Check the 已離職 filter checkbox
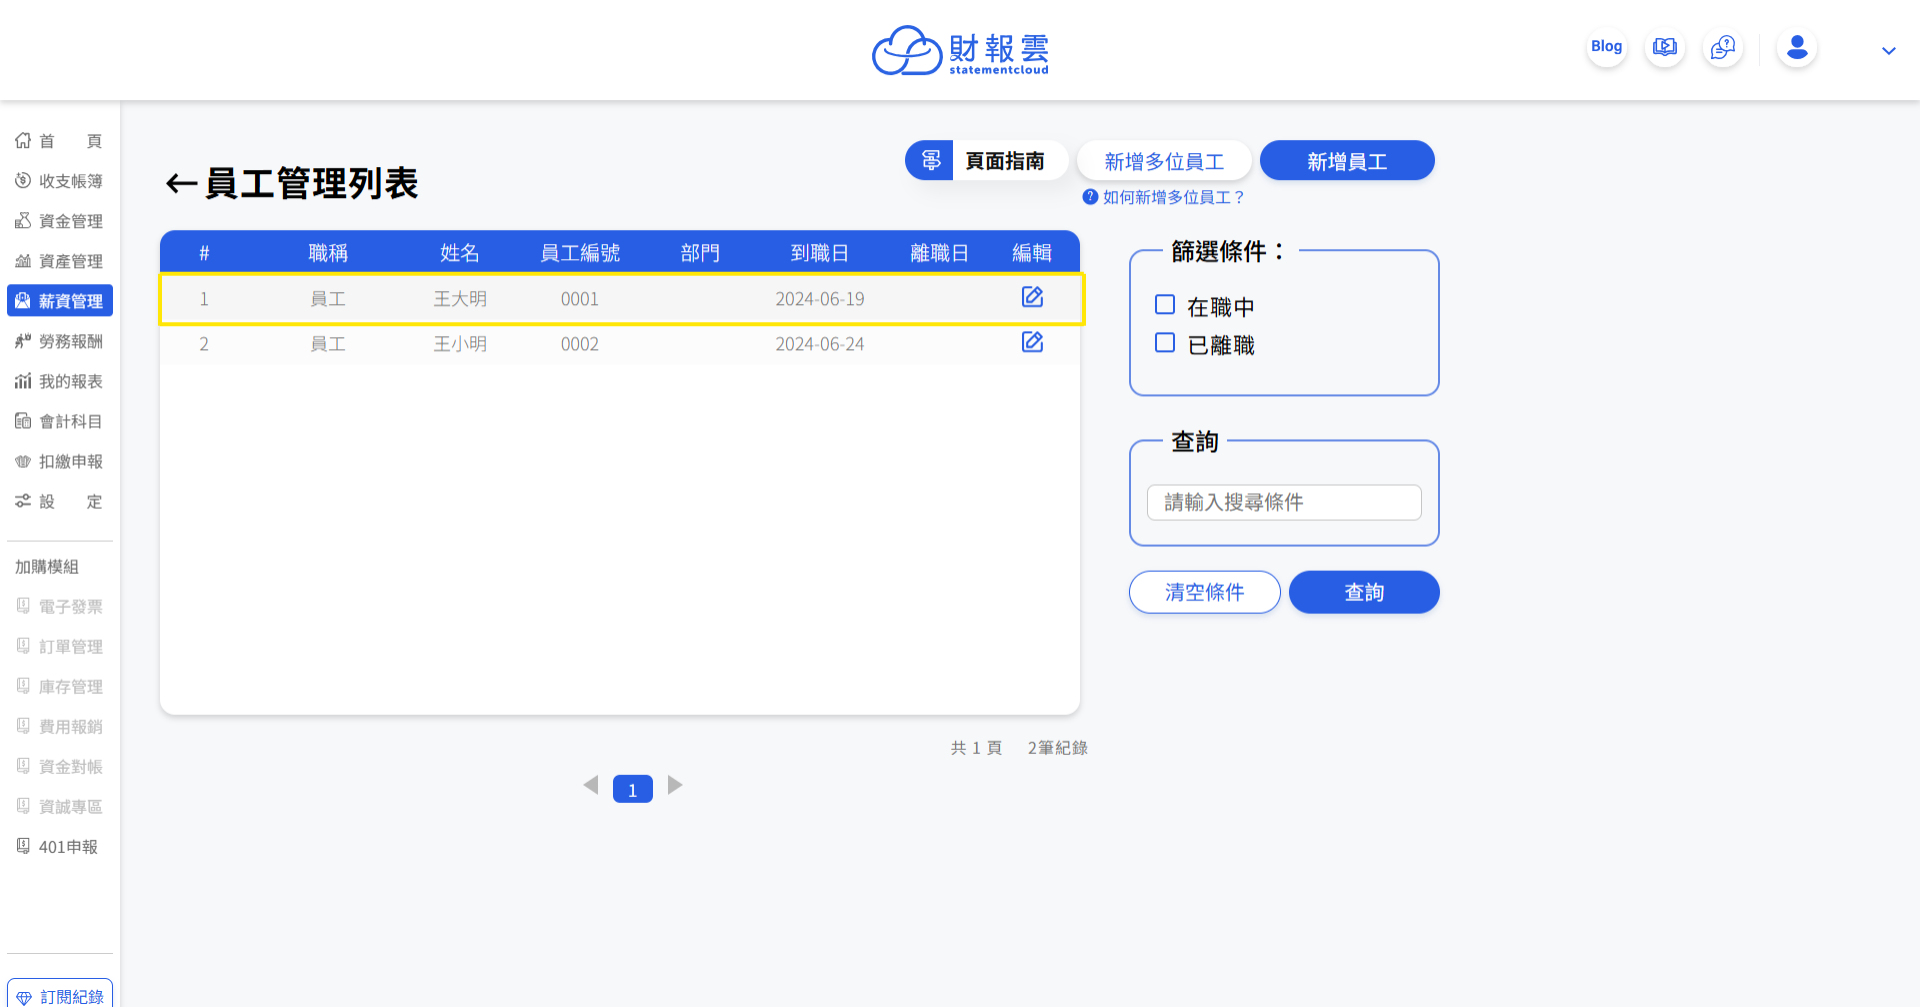The width and height of the screenshot is (1920, 1007). (x=1165, y=343)
